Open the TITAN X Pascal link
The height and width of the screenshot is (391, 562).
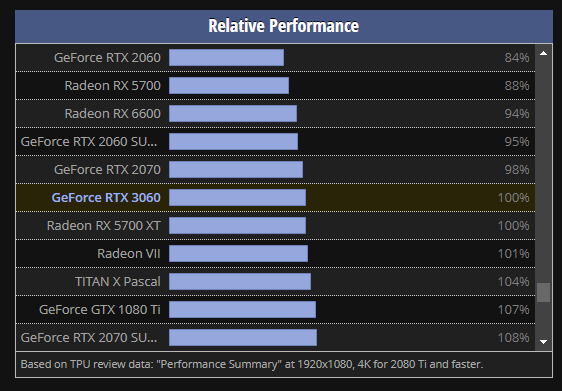click(118, 281)
